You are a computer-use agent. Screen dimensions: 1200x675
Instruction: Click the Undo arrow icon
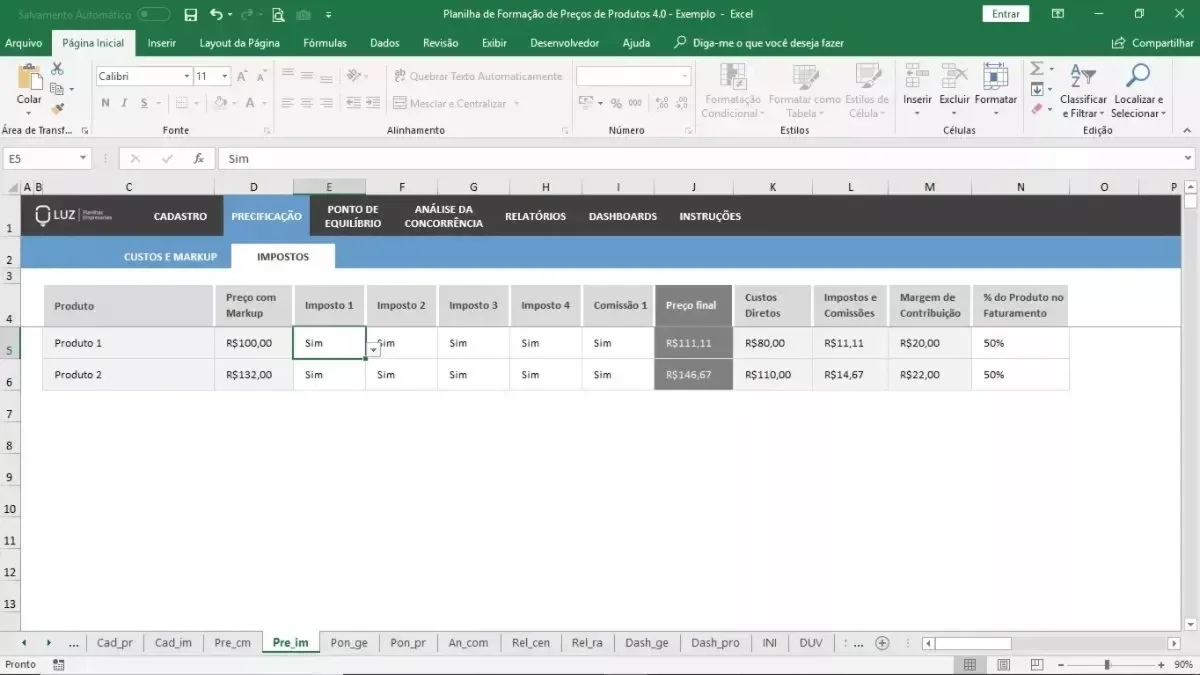click(x=216, y=14)
